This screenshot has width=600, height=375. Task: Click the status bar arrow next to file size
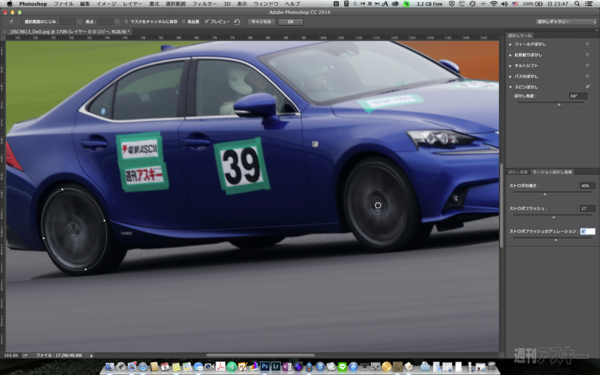(x=91, y=355)
